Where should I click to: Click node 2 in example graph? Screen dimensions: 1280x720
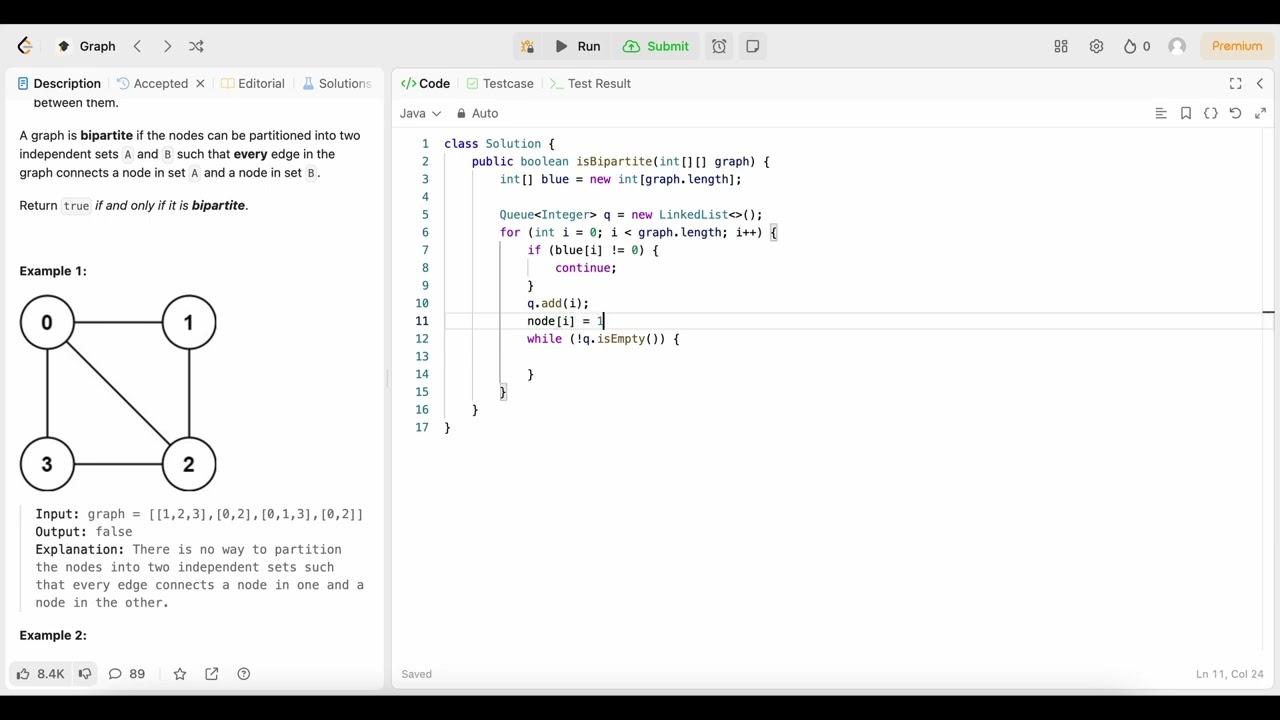click(x=189, y=464)
